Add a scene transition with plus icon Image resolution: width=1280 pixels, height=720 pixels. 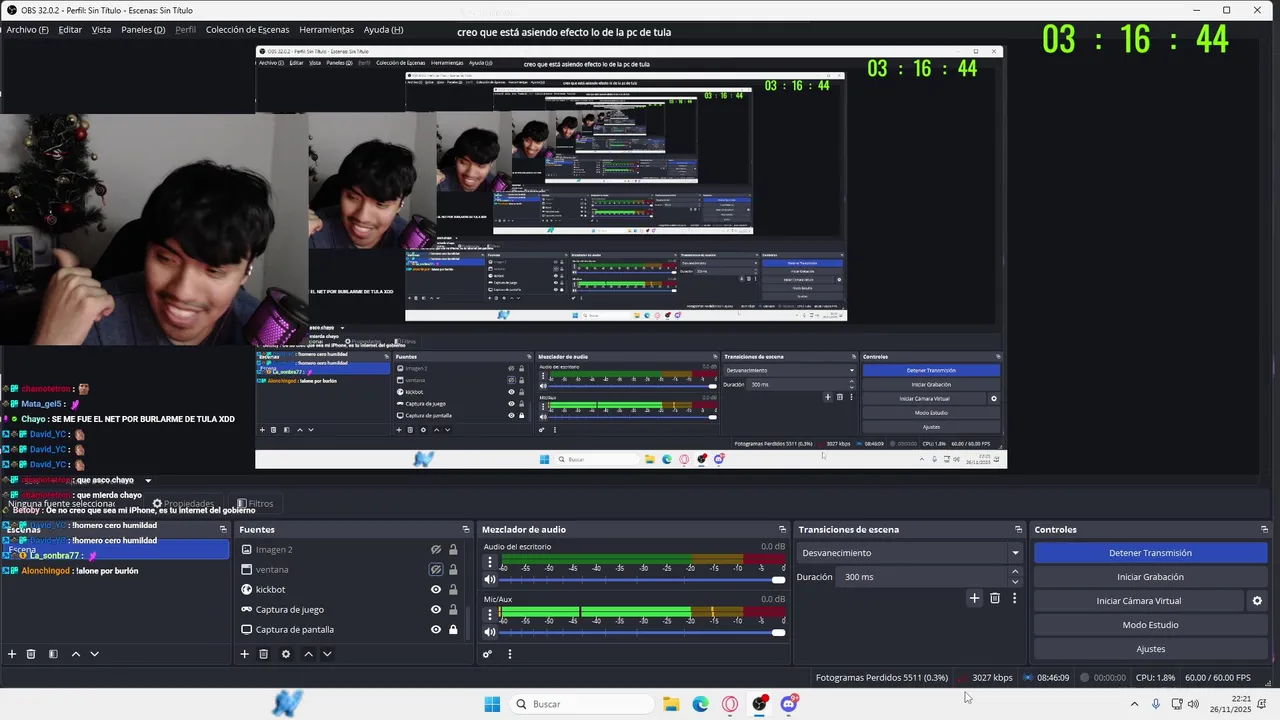pyautogui.click(x=974, y=598)
